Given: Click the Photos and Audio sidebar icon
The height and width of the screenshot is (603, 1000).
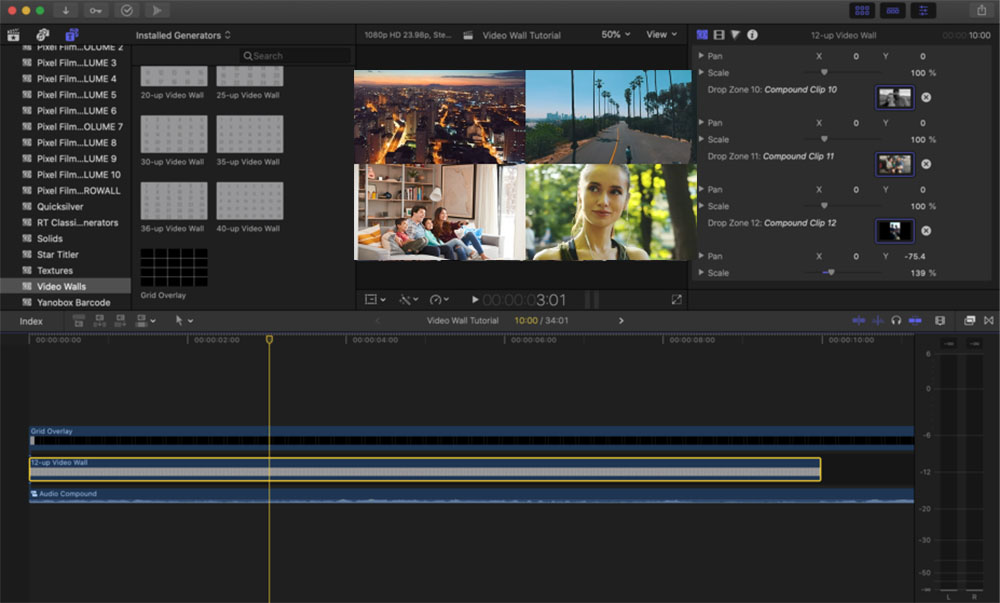Looking at the screenshot, I should 42,34.
